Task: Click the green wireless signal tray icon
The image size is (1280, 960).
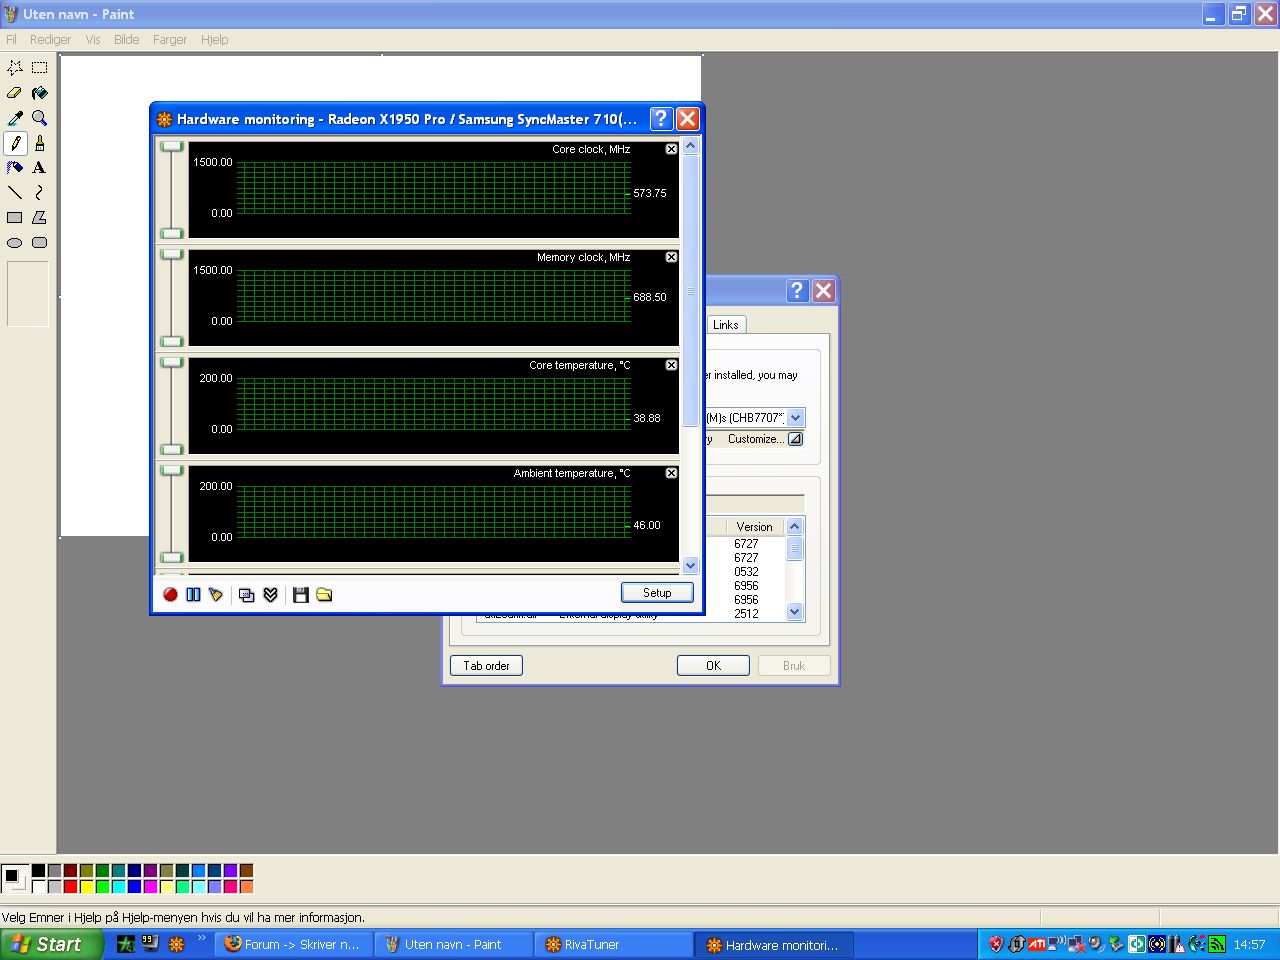Action: 1217,944
